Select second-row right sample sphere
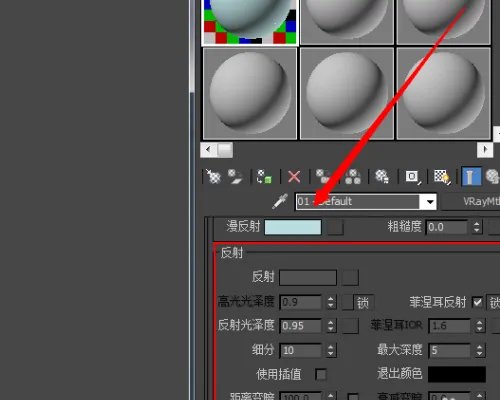Screen dimensions: 500x400 [x=443, y=93]
